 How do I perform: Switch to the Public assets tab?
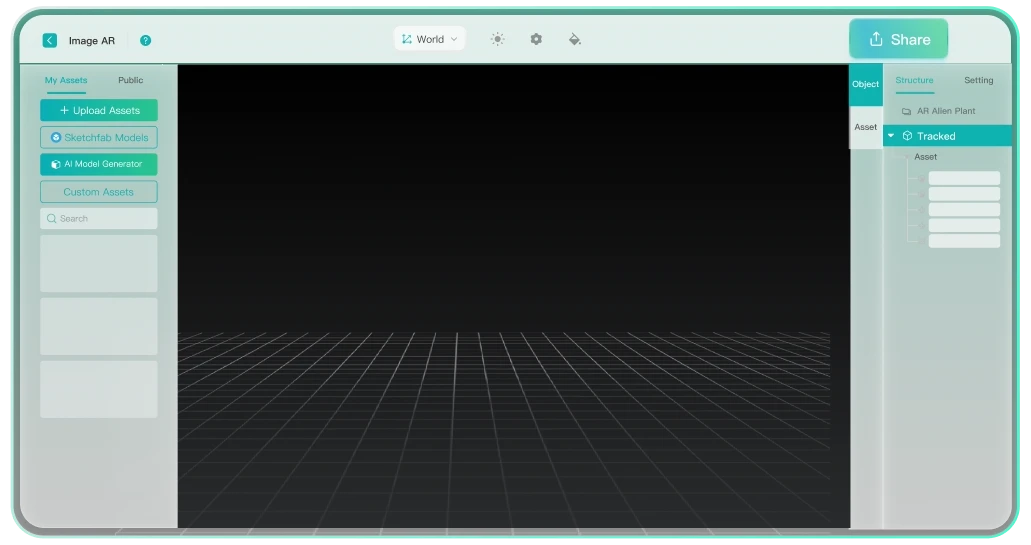tap(130, 80)
